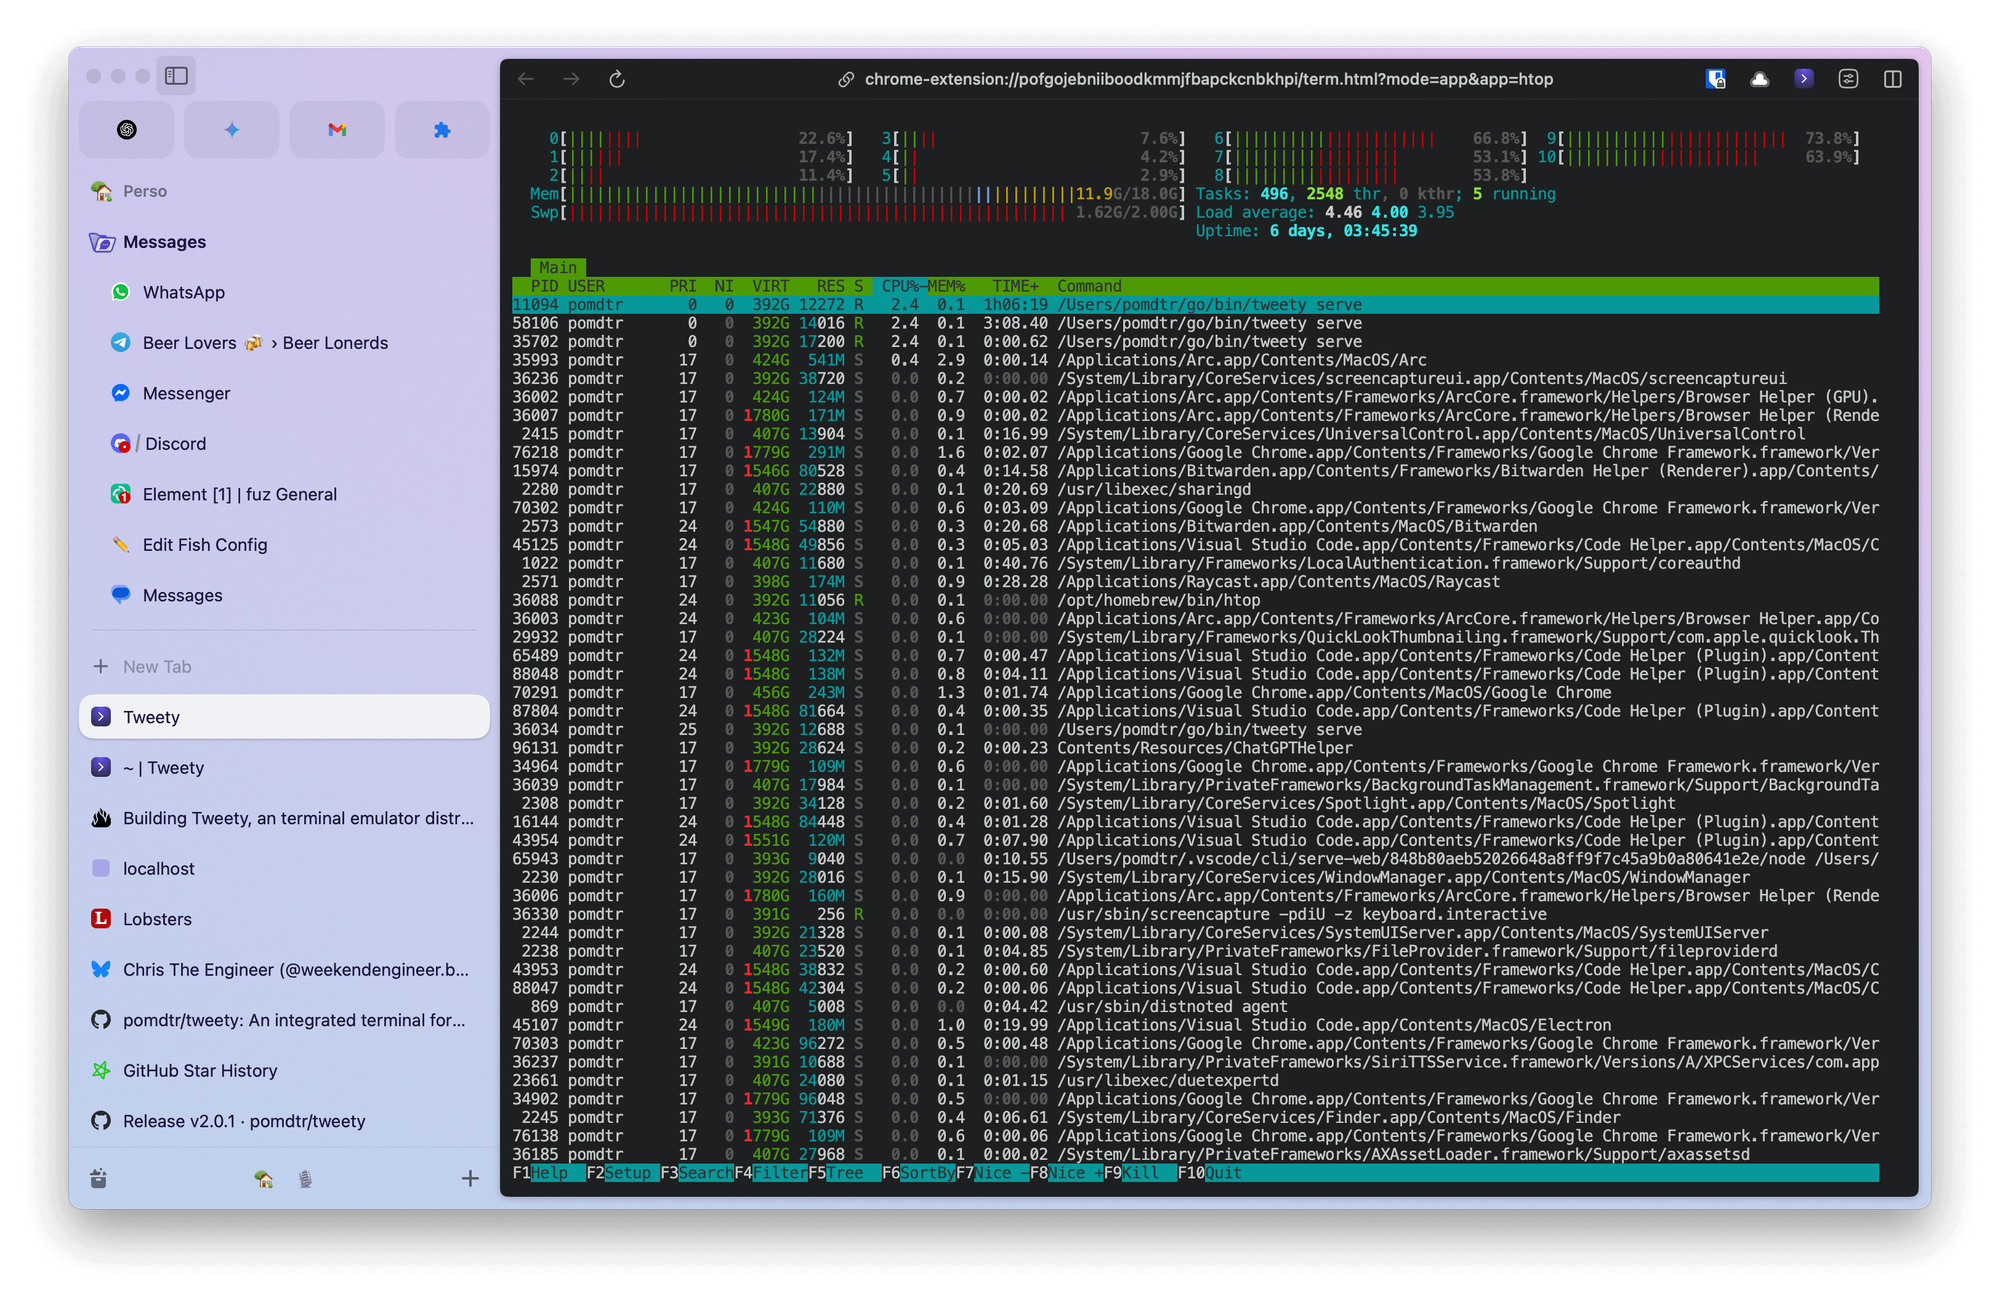Screen dimensions: 2000x1300
Task: Switch to the second space icon at bottom
Action: click(x=305, y=1180)
